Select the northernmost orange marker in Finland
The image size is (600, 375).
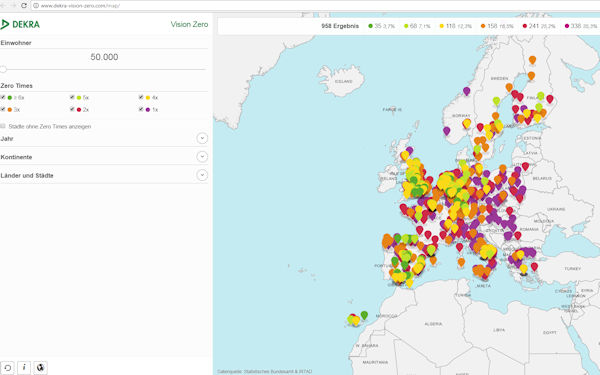532,60
